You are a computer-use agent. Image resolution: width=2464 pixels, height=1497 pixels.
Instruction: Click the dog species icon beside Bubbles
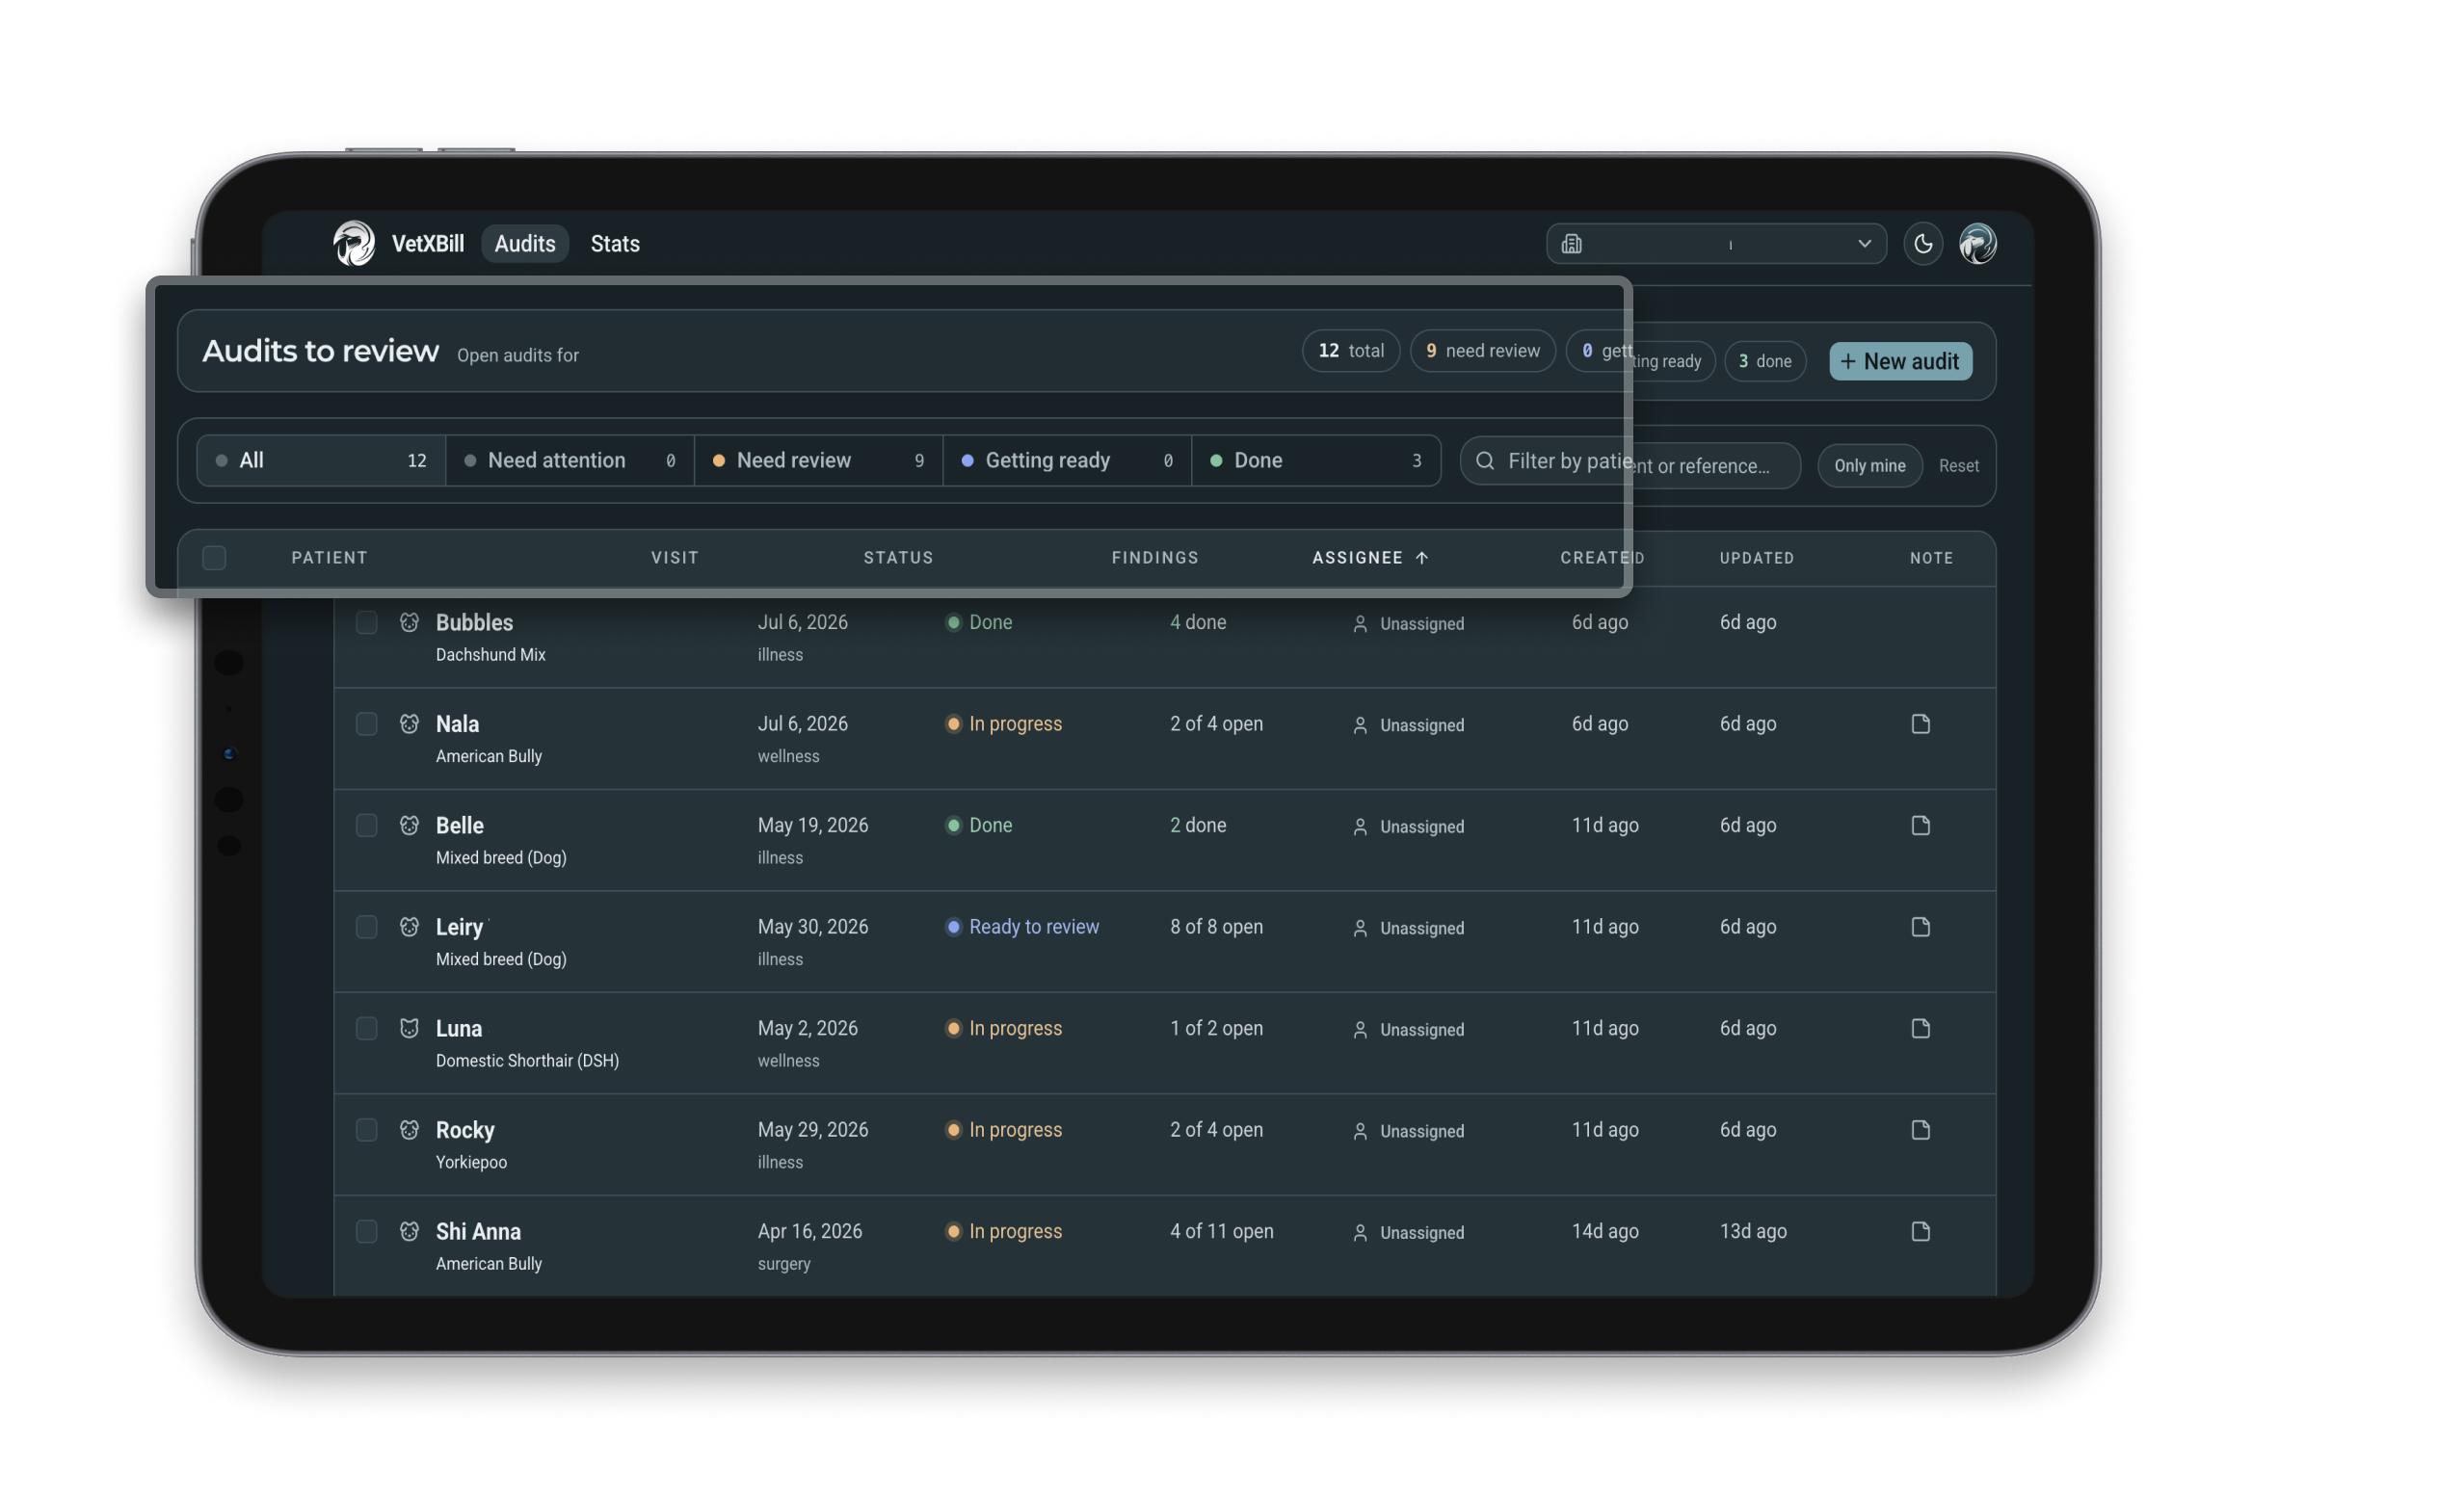point(409,622)
